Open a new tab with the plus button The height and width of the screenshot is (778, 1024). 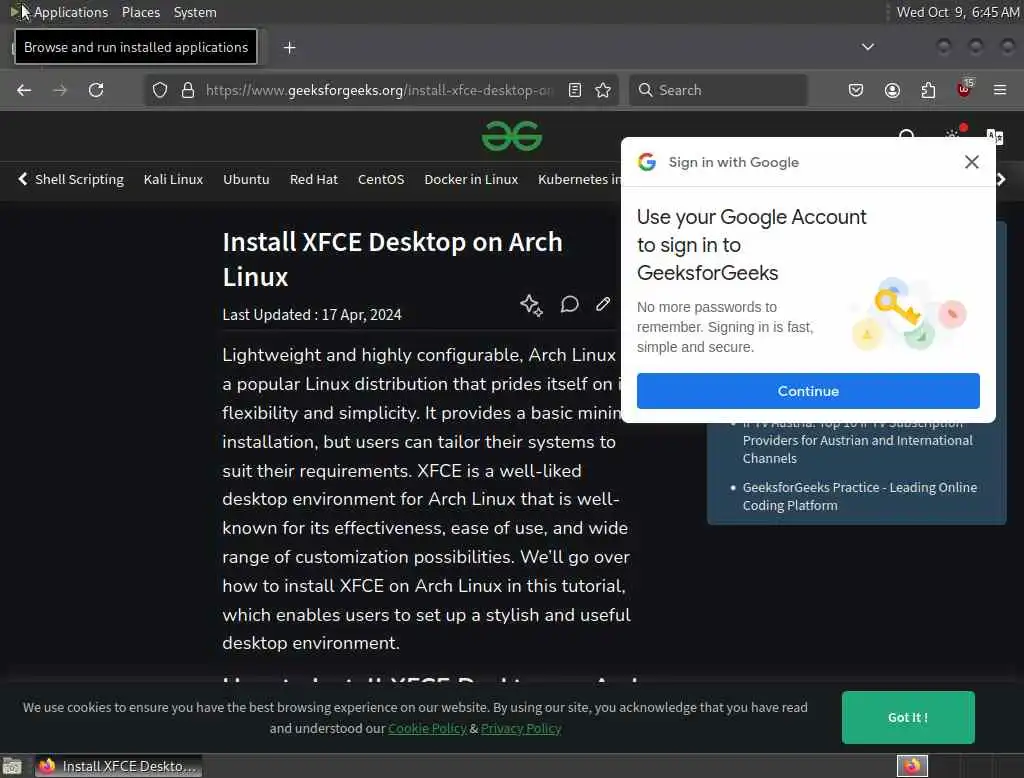[289, 48]
